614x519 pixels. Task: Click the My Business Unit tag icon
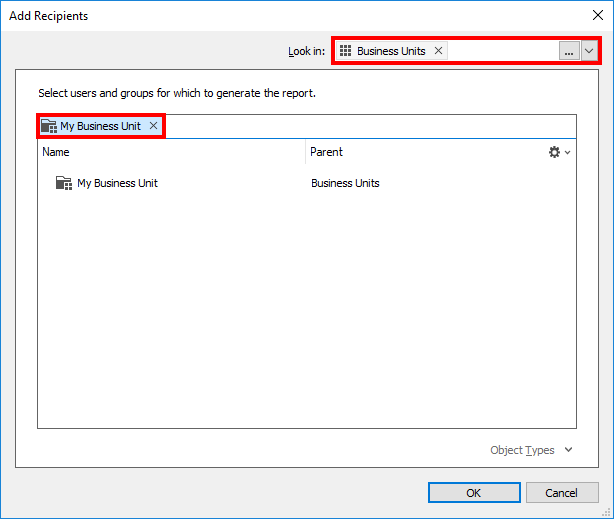tap(49, 126)
